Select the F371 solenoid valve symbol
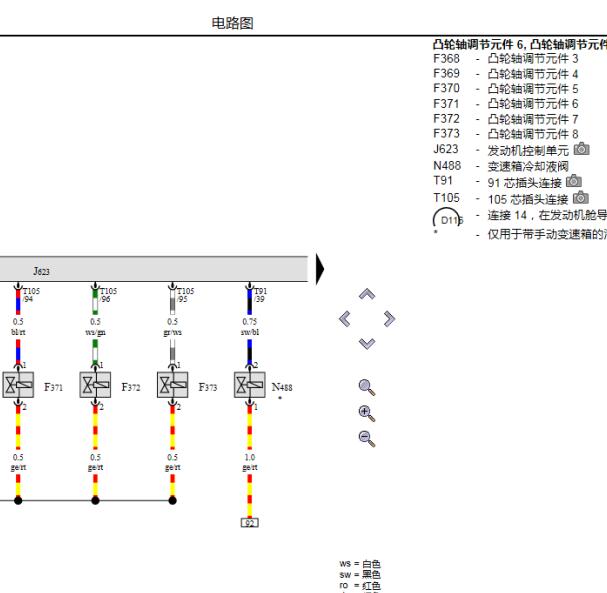 pos(18,385)
